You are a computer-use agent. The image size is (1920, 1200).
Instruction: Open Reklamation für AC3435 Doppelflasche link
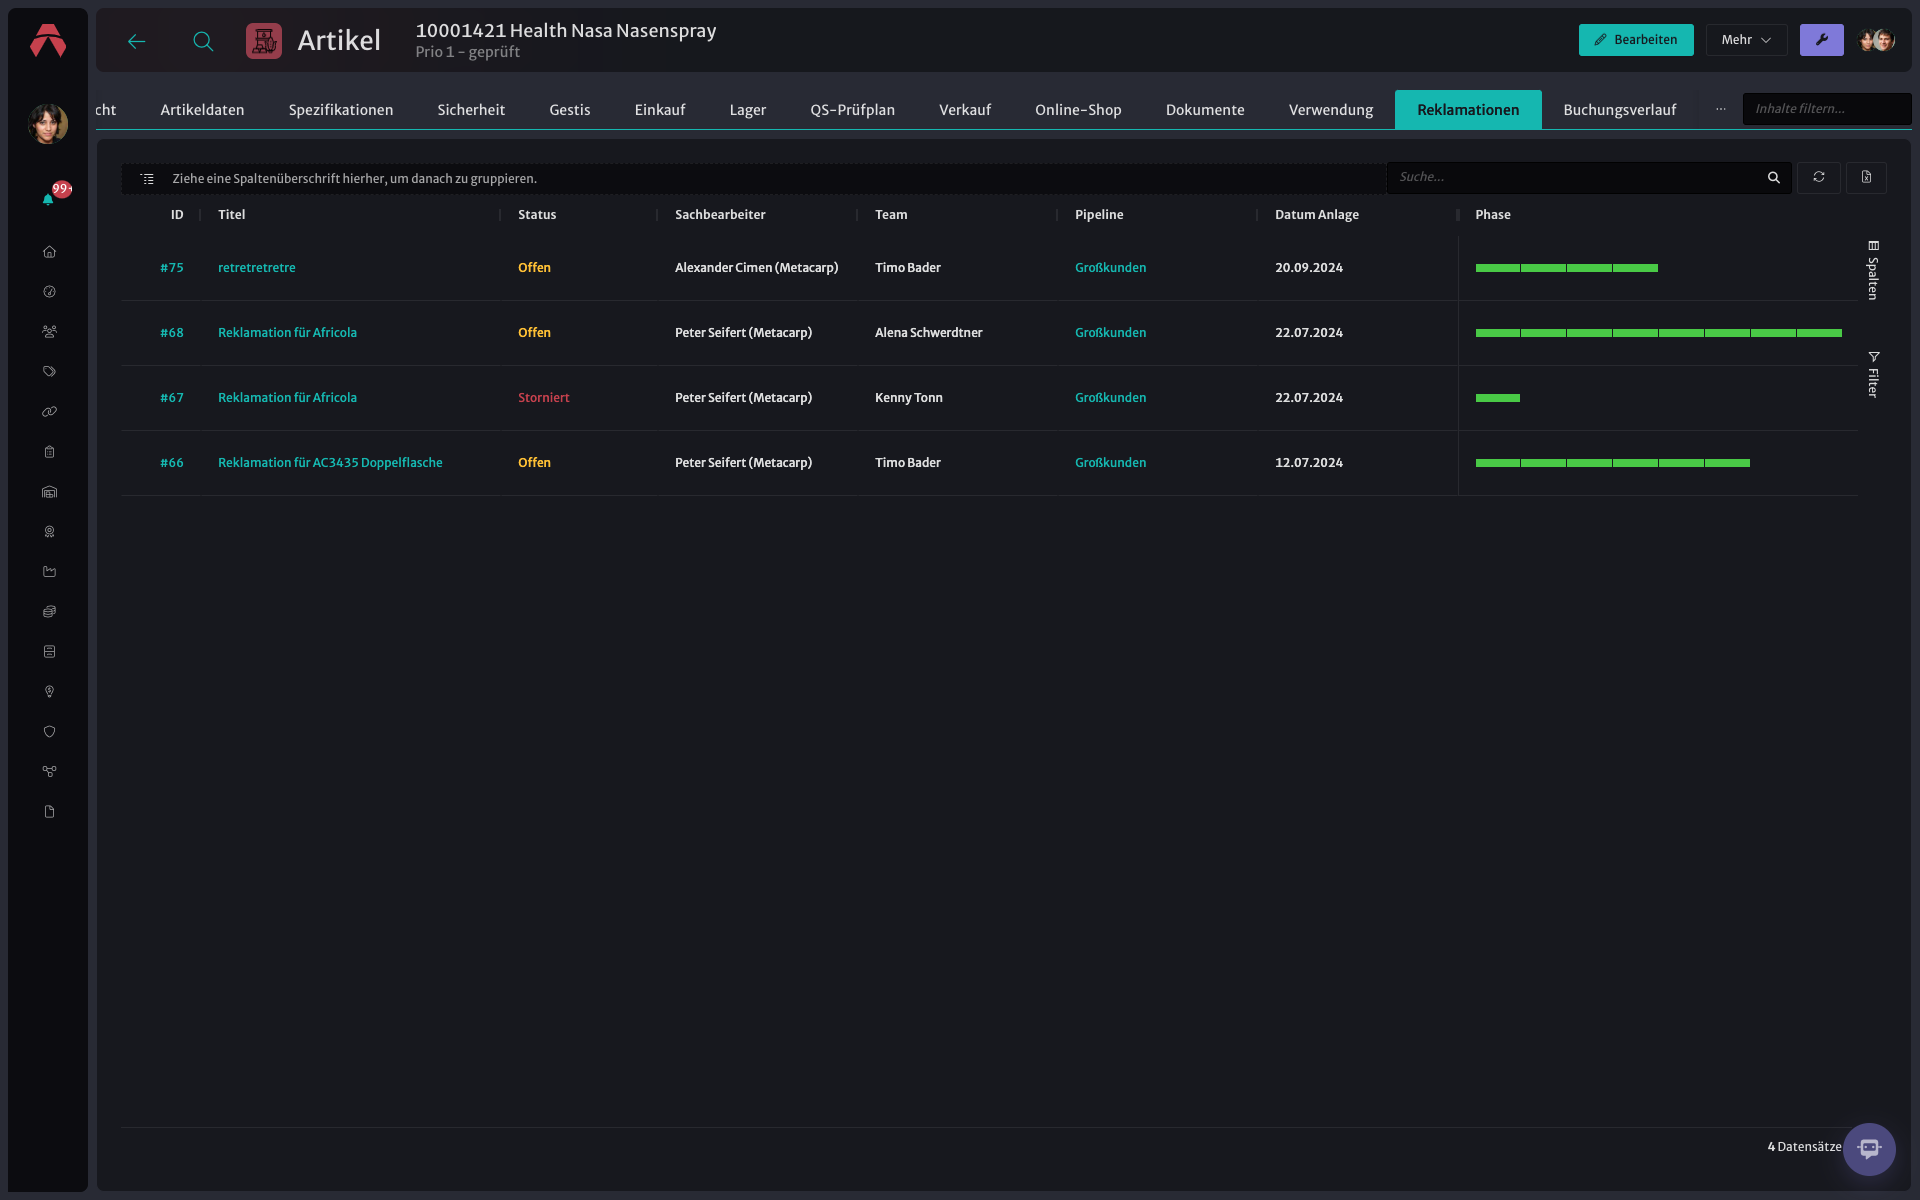tap(330, 463)
